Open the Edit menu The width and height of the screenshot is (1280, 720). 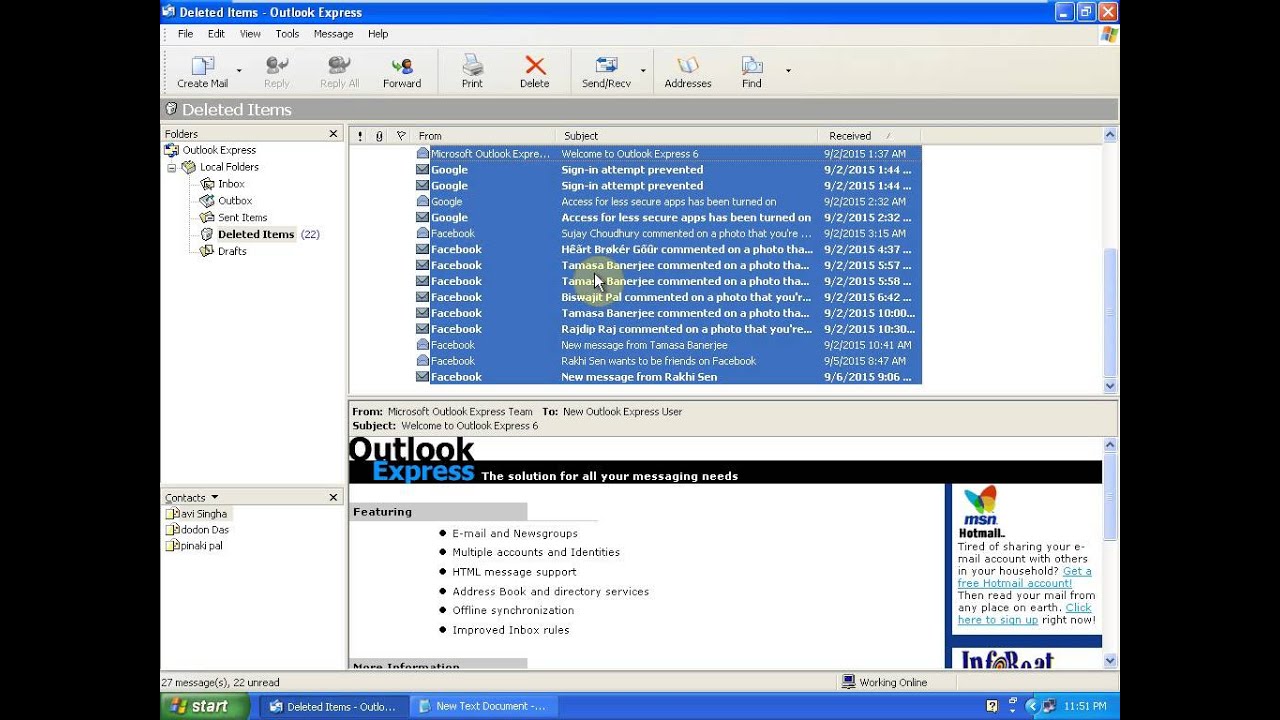point(216,34)
